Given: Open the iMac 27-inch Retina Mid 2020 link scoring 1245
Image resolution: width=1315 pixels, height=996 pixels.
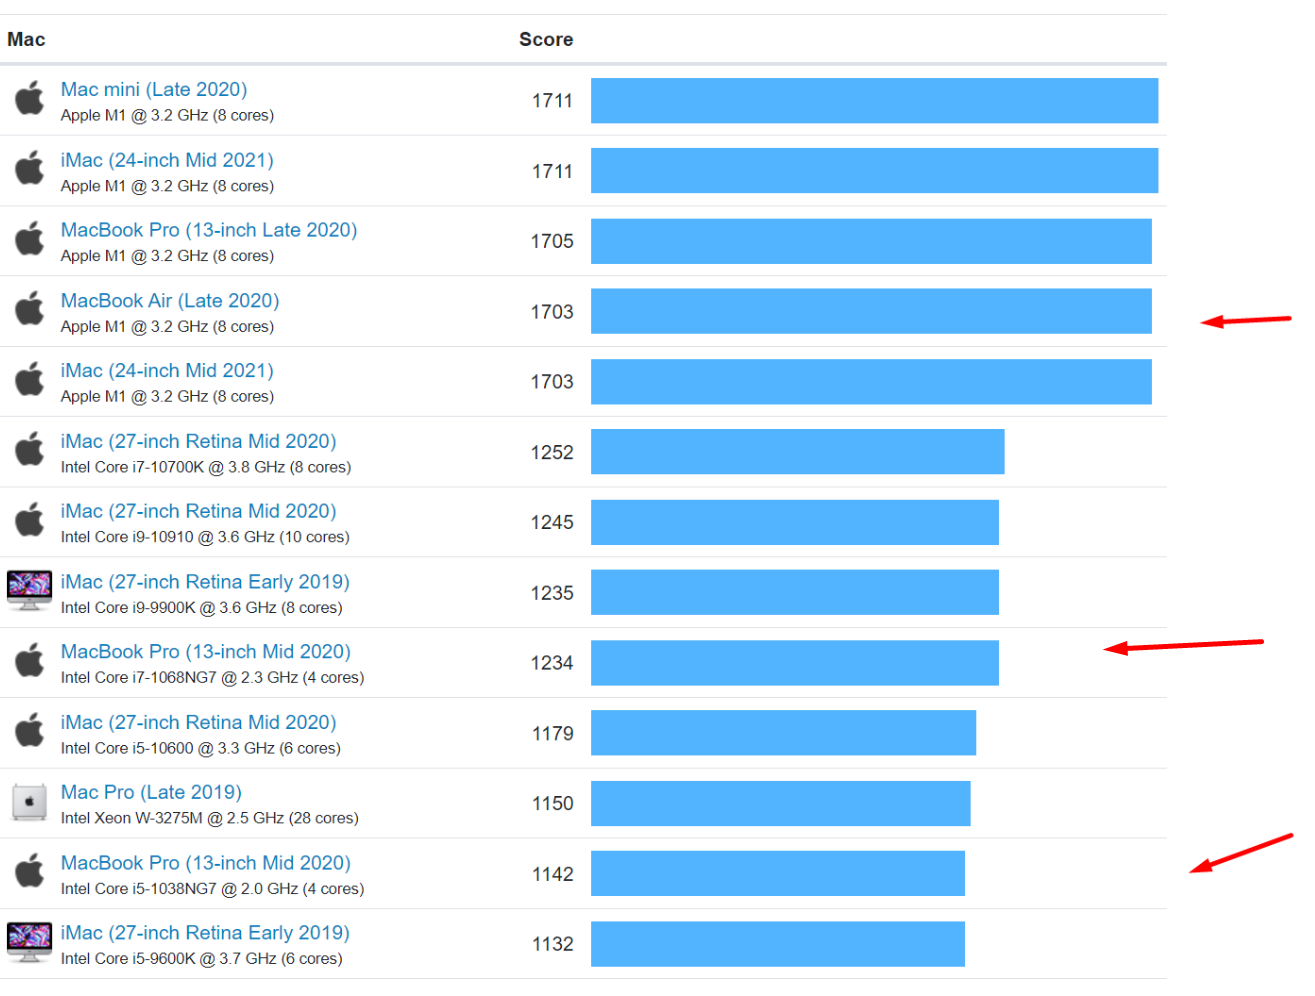Looking at the screenshot, I should 199,511.
